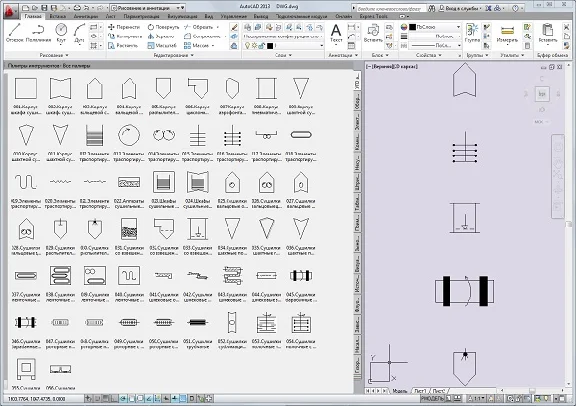Image resolution: width=576 pixels, height=406 pixels.
Task: Expand the Редактирование panel
Action: pyautogui.click(x=173, y=55)
